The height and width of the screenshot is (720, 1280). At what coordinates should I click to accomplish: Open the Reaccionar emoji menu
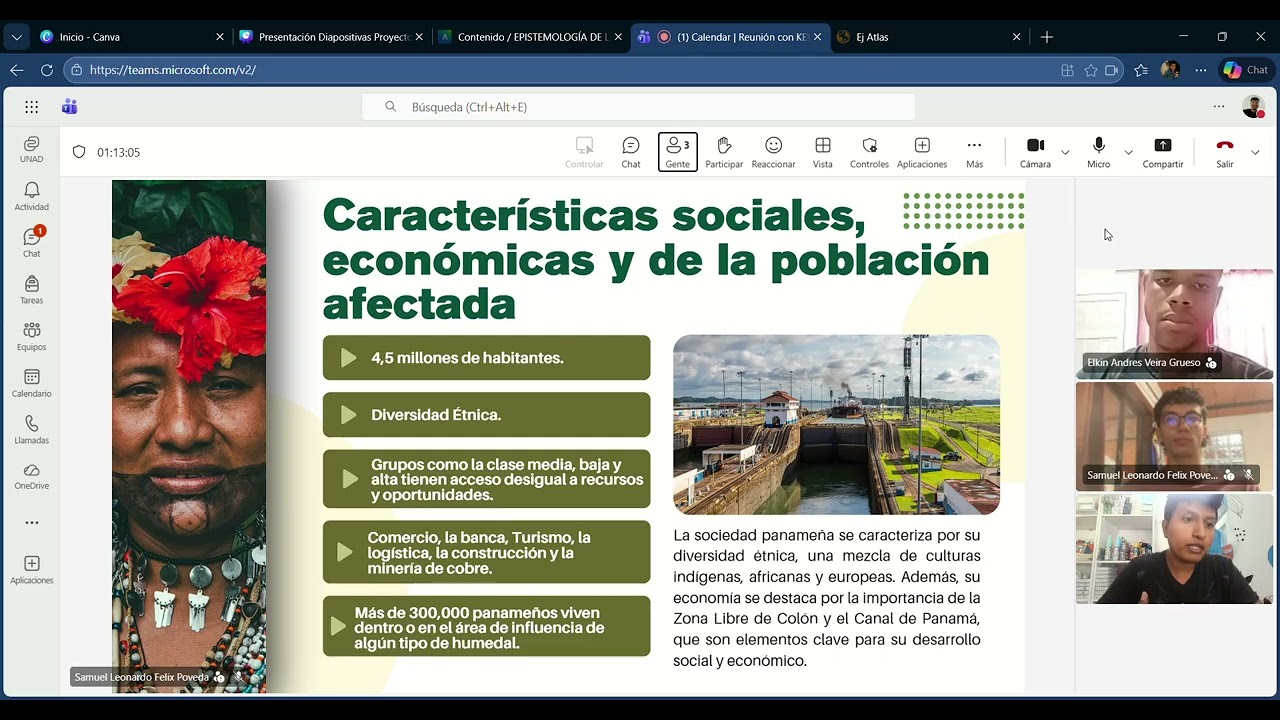pyautogui.click(x=773, y=152)
